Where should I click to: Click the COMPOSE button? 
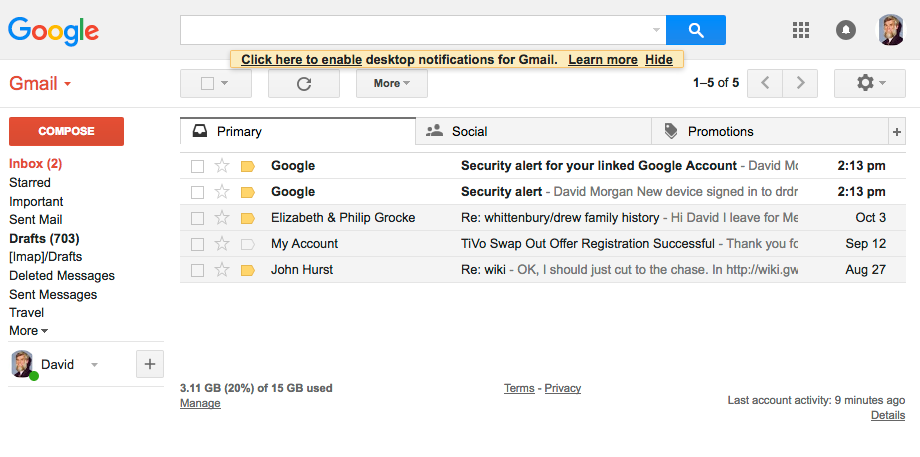[66, 131]
